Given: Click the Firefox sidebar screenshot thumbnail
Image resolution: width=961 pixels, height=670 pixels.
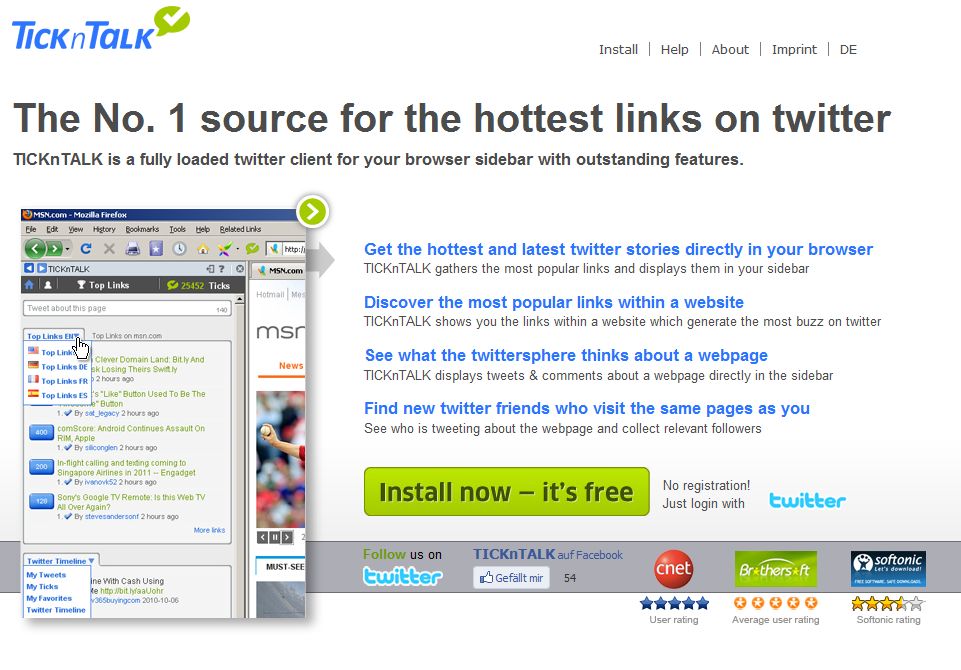Looking at the screenshot, I should [164, 413].
